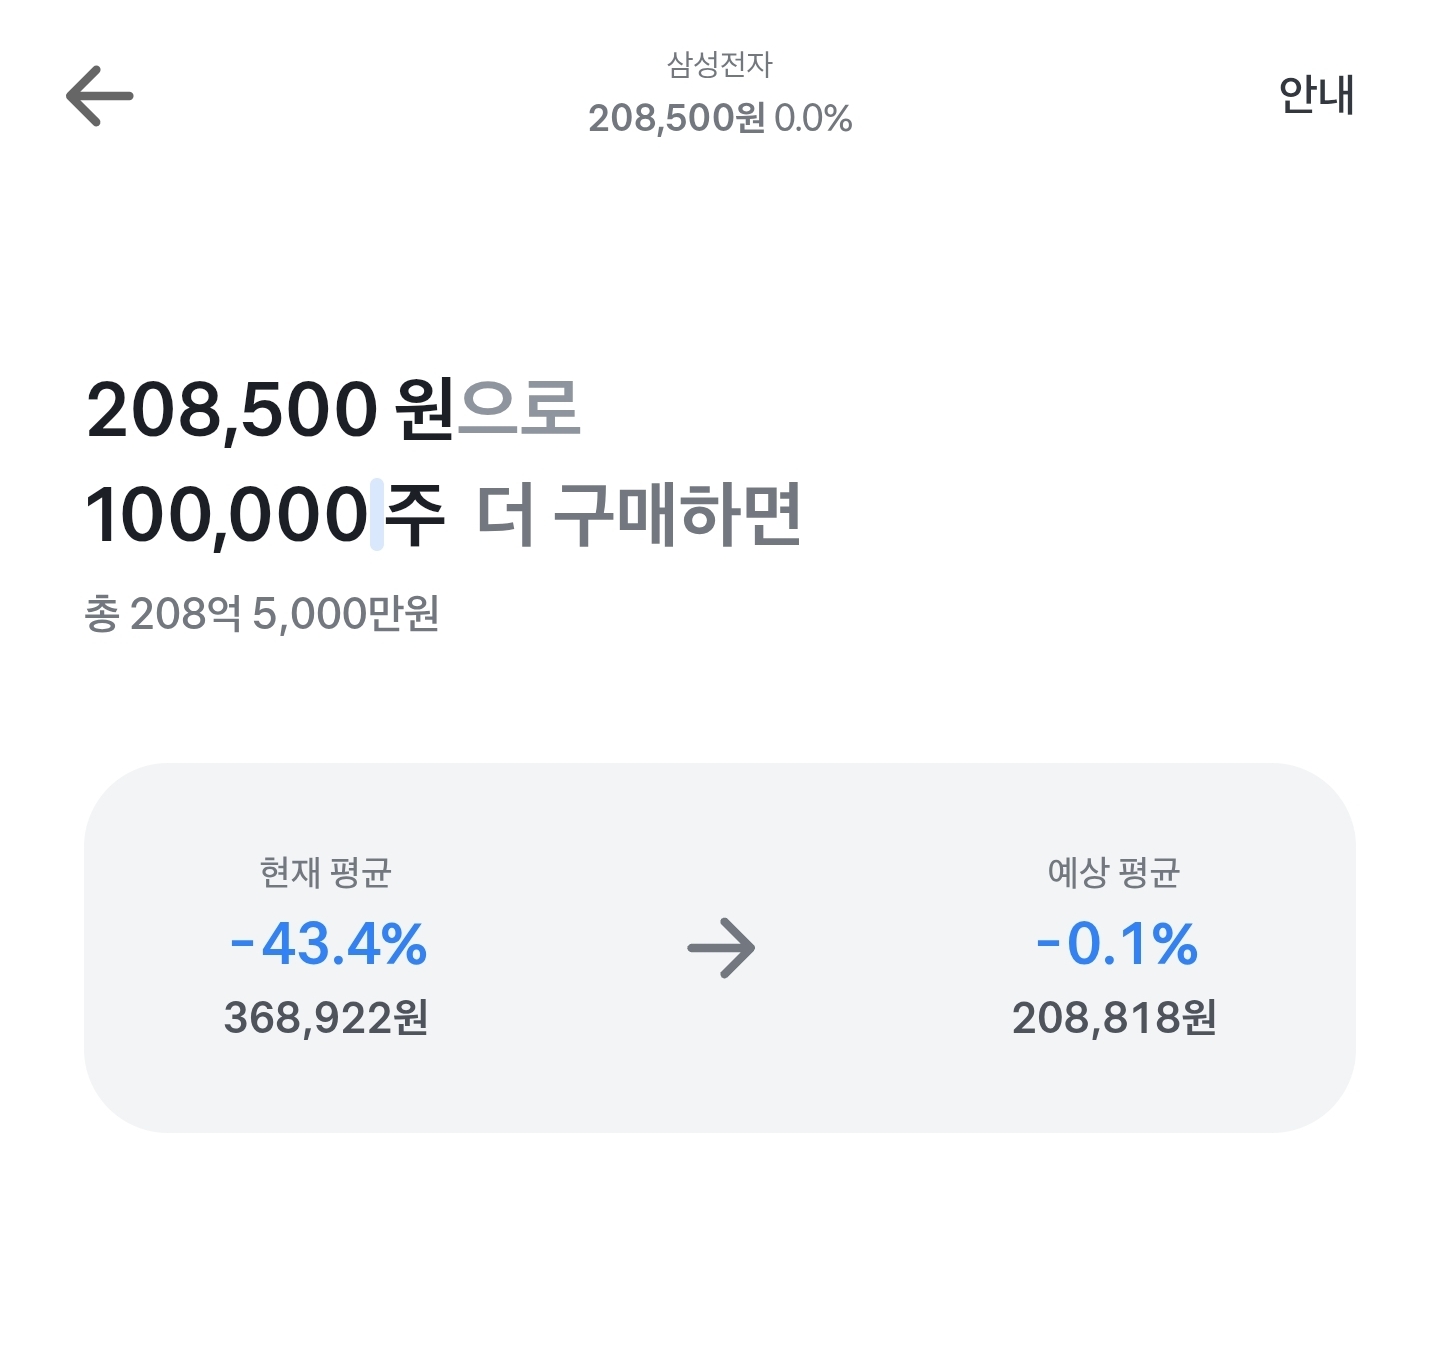1439x1354 pixels.
Task: Open the 안내 guide link
Action: [1316, 96]
